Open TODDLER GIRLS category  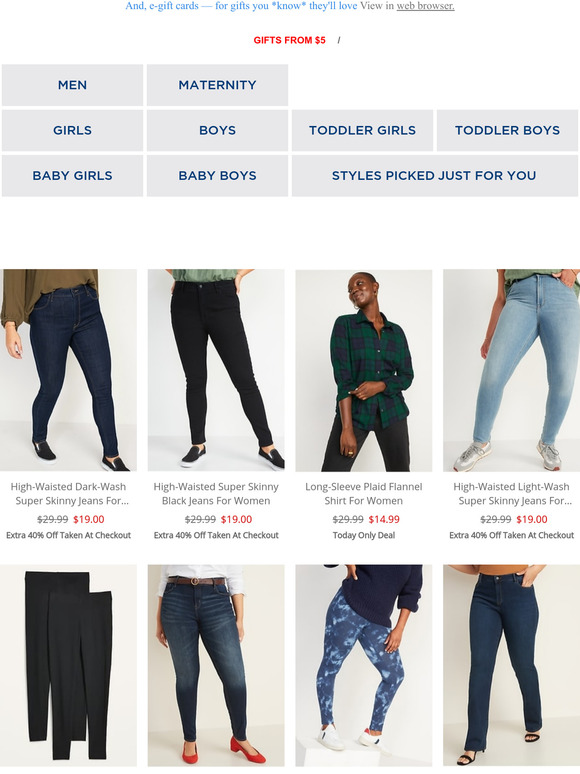(x=362, y=130)
